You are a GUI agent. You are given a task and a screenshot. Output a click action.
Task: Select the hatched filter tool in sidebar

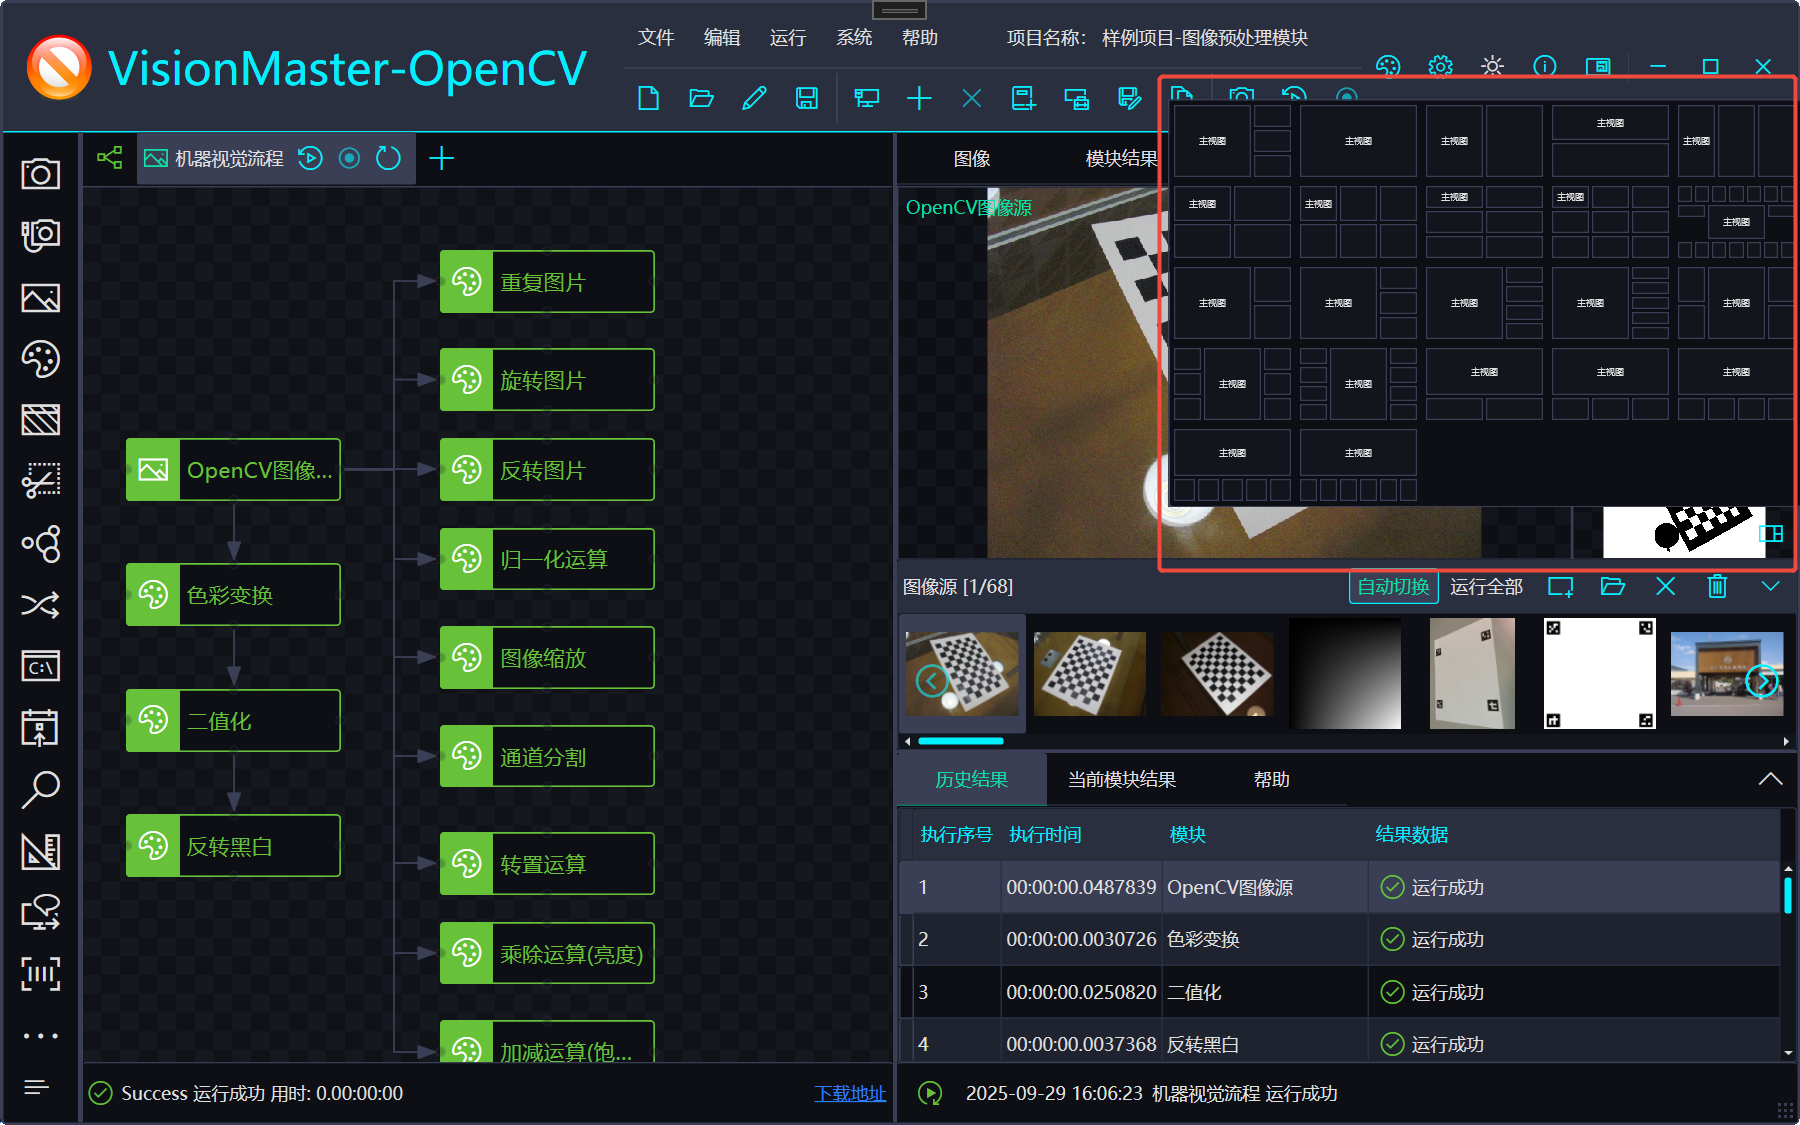(x=40, y=420)
